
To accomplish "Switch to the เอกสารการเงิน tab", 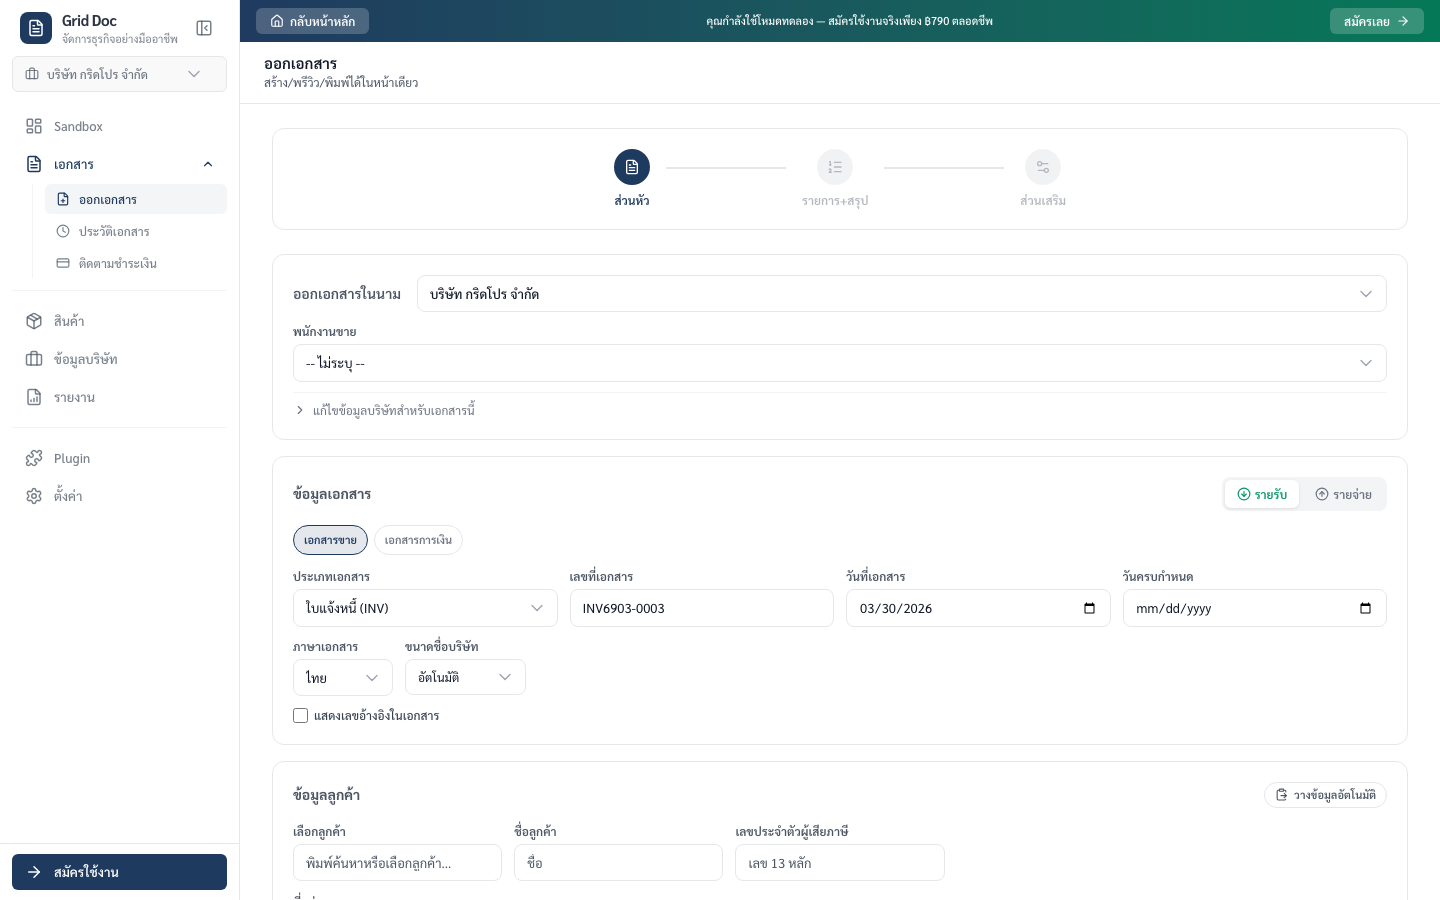I will coord(418,540).
